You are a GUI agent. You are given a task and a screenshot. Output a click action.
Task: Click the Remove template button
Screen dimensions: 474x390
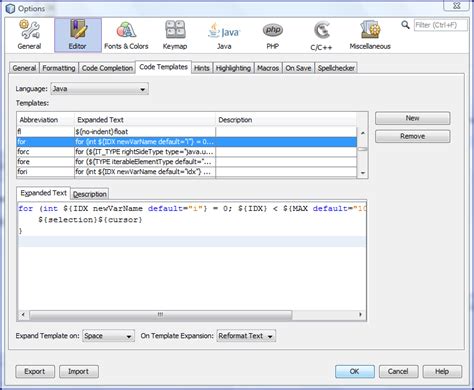[x=412, y=136]
